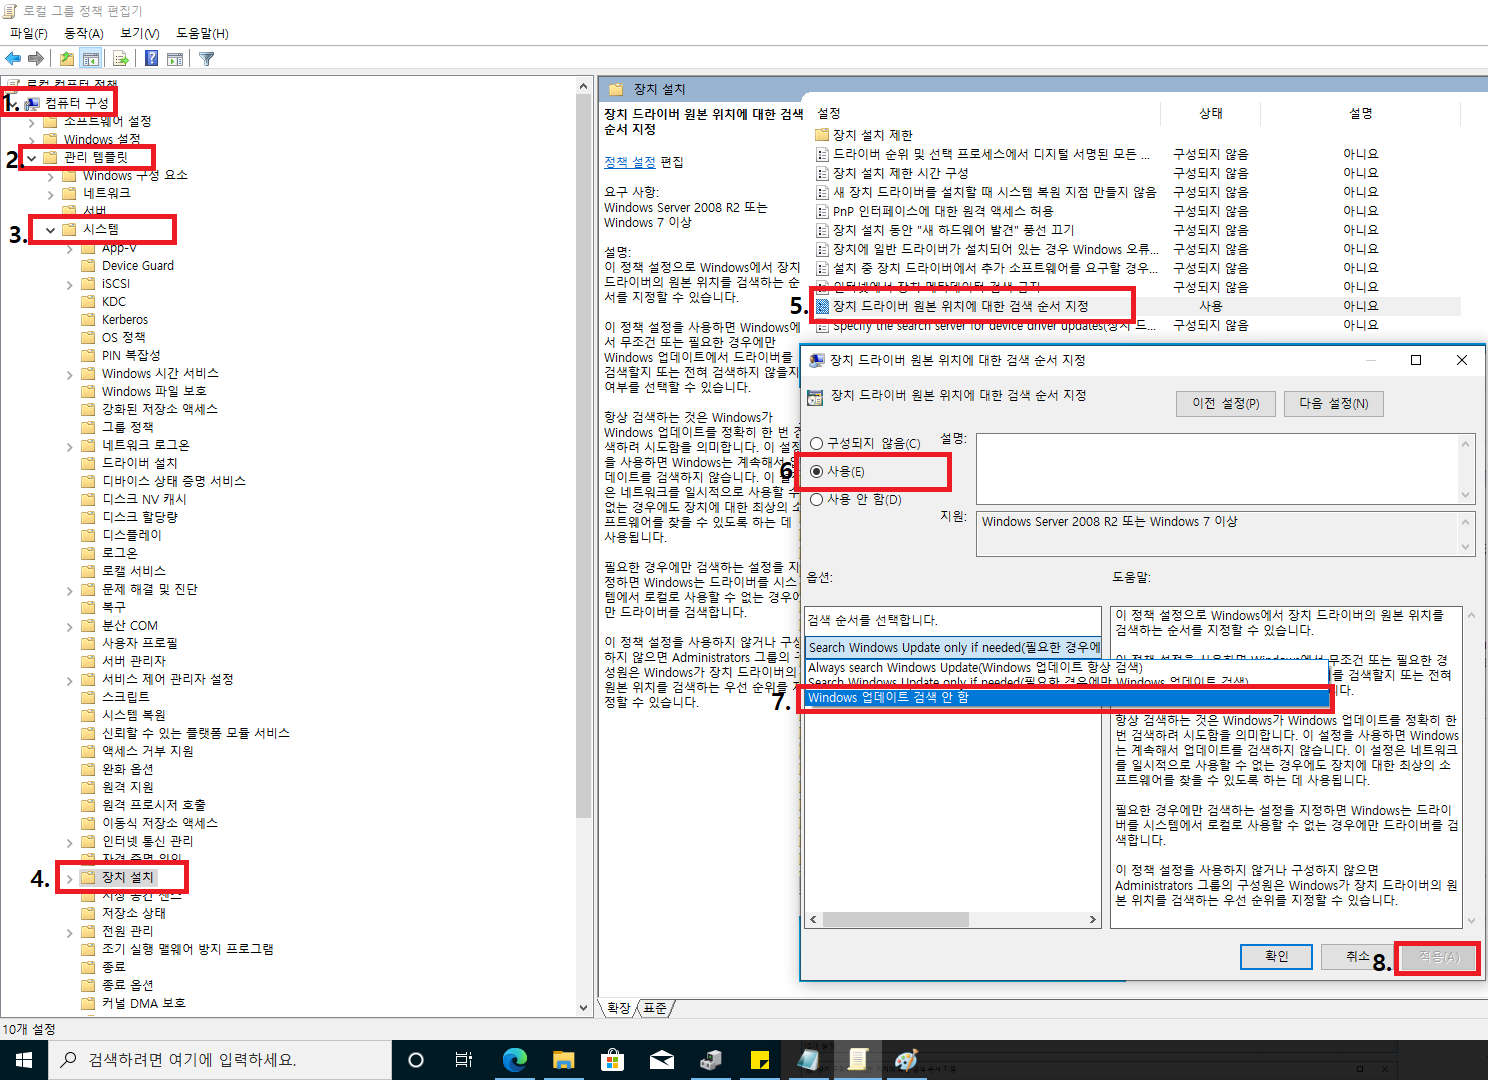Image resolution: width=1488 pixels, height=1080 pixels.
Task: Switch to Paint palette taskbar icon
Action: coord(906,1060)
